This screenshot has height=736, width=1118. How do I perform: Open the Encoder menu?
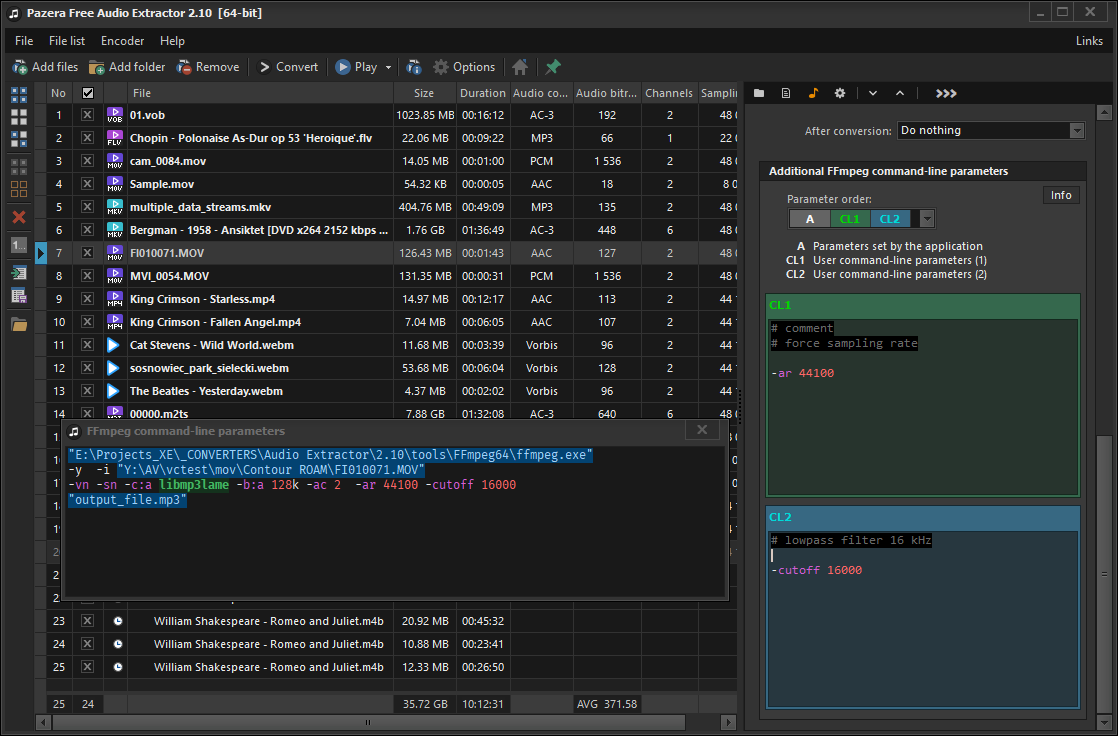(122, 41)
